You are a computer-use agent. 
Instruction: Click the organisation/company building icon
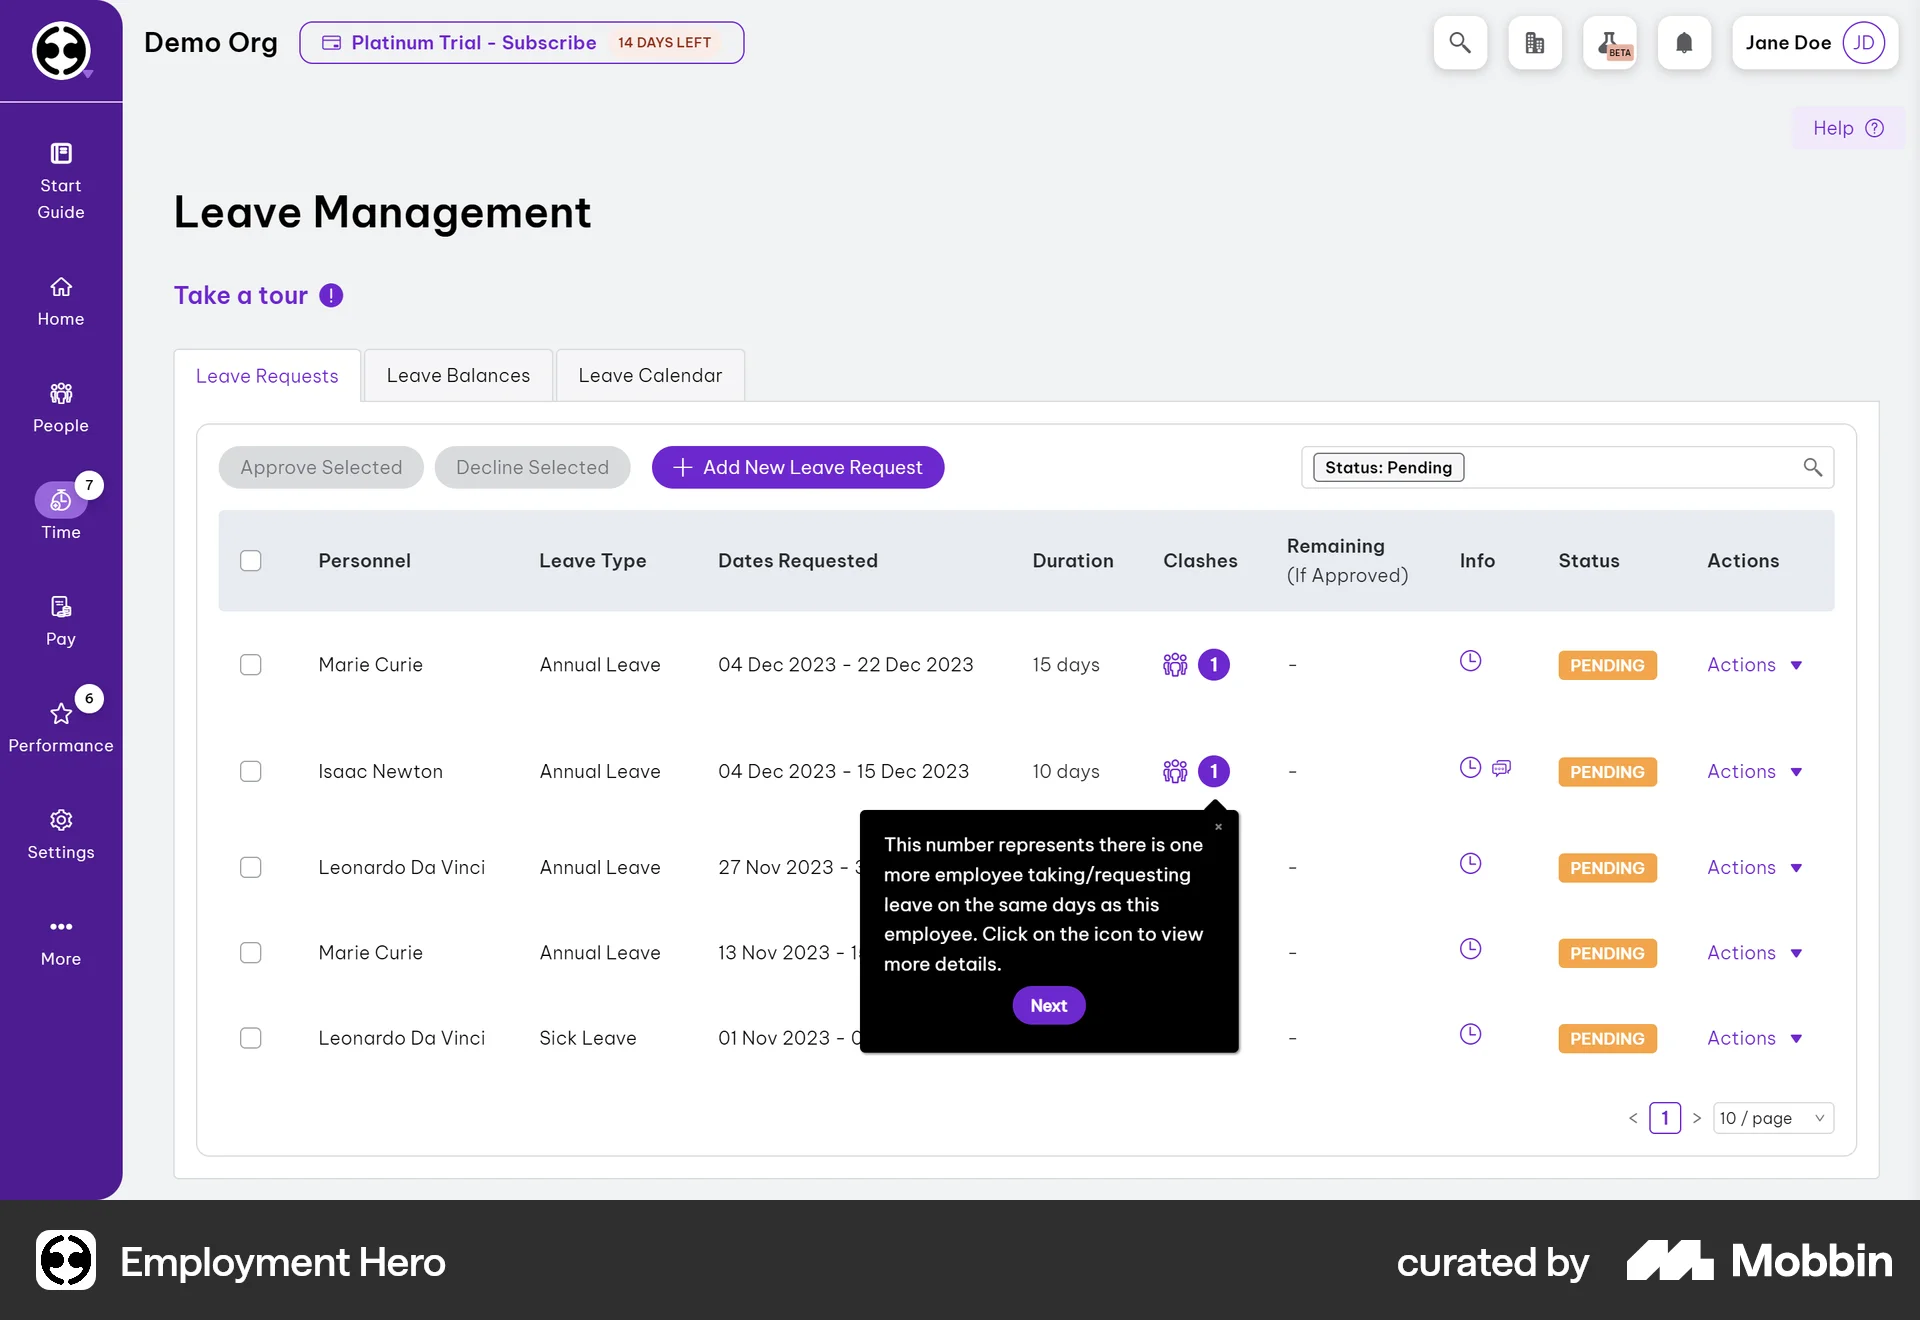pos(1535,43)
